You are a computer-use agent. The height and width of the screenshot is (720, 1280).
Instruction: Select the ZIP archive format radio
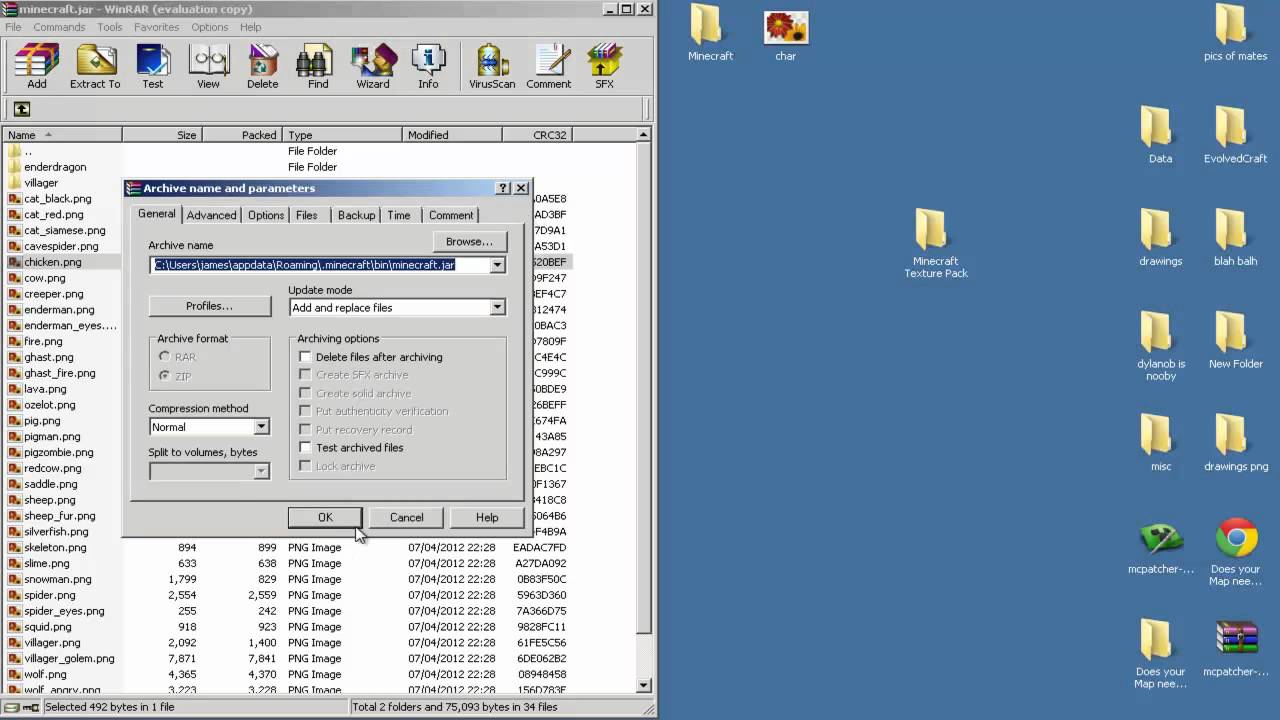[165, 376]
